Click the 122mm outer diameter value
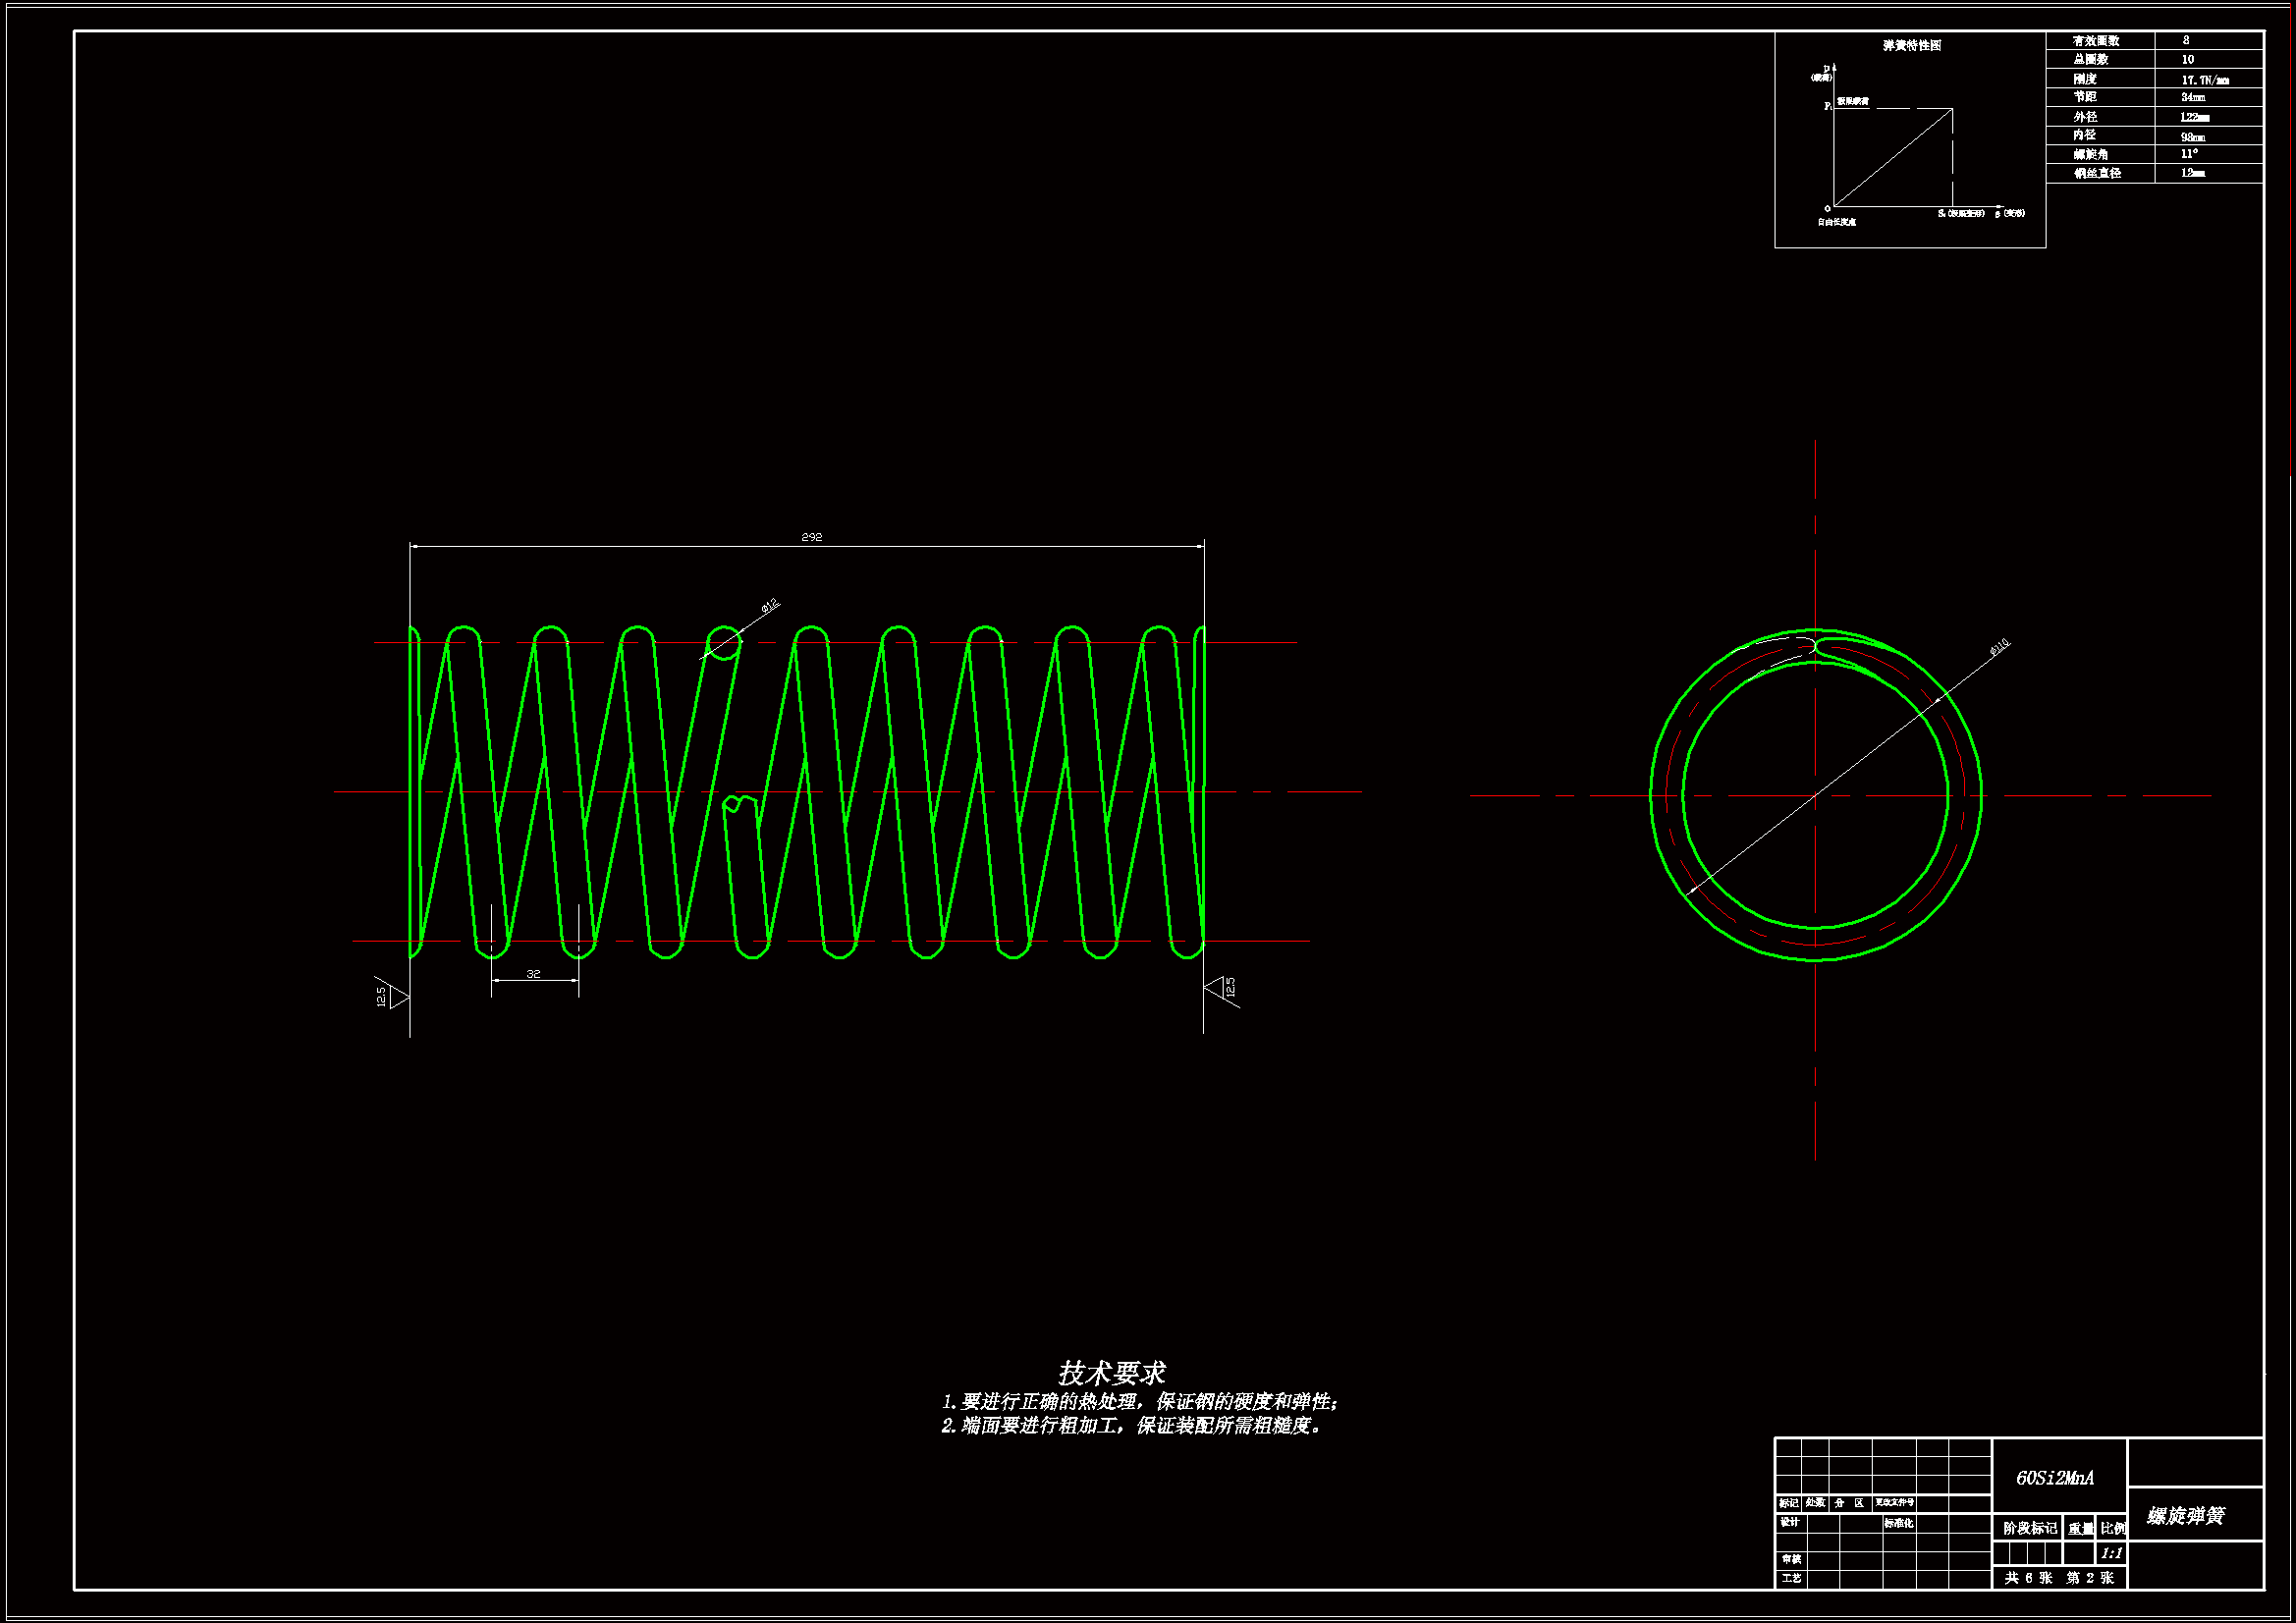The image size is (2296, 1623). tap(2194, 117)
